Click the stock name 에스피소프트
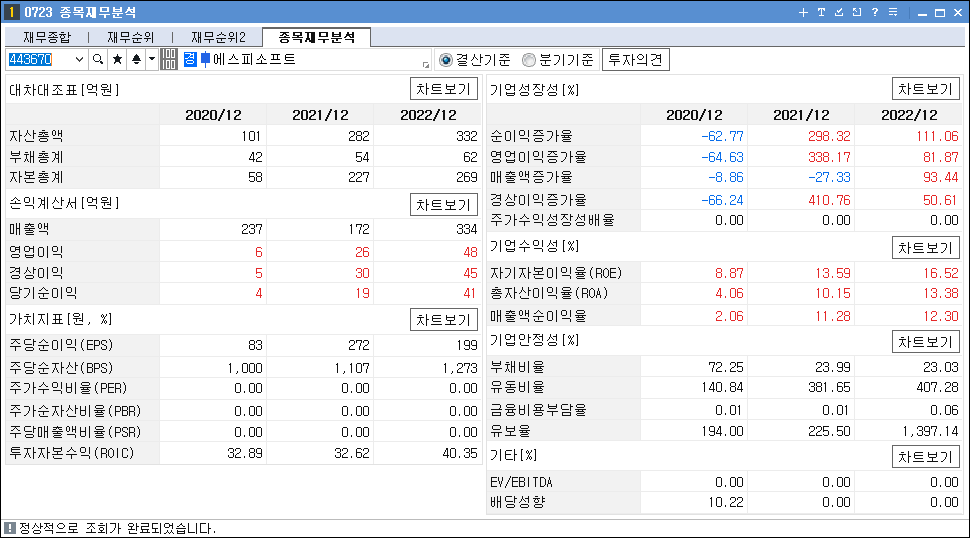Viewport: 970px width, 538px height. [x=254, y=59]
